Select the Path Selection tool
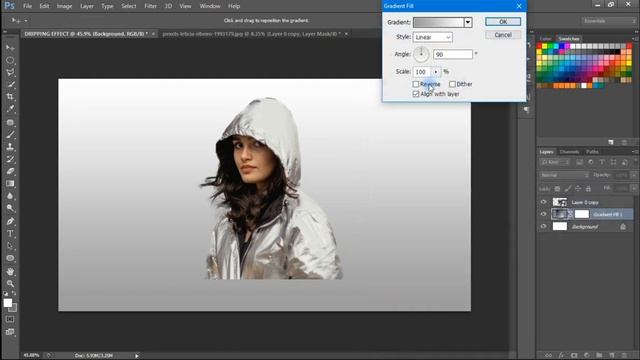 coord(10,246)
